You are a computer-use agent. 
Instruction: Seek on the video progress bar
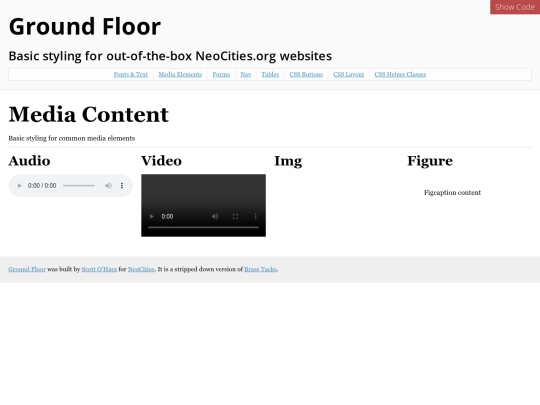[x=203, y=227]
